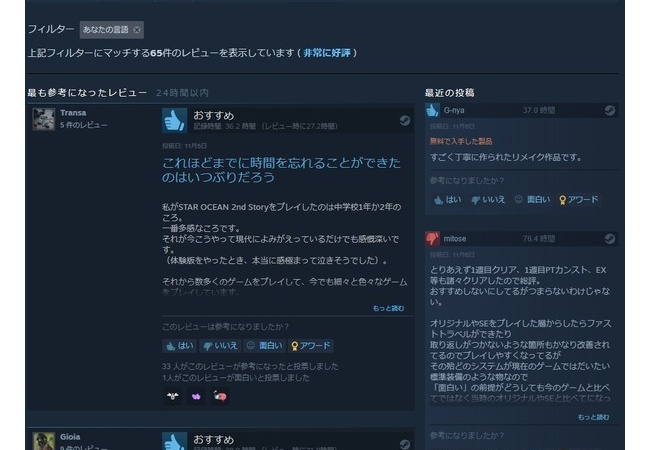This screenshot has height=450, width=650.
Task: Click mitose's thumbs-down review icon
Action: (432, 239)
